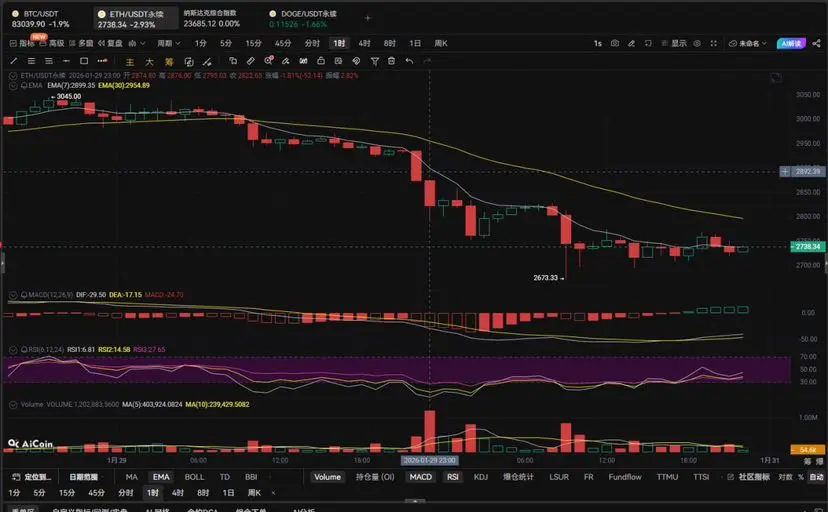828x512 pixels.
Task: Select the trend line drawing tool
Action: 14,61
